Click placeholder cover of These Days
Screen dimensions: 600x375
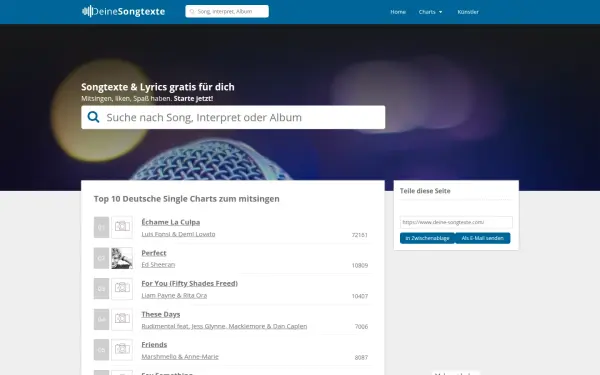click(x=122, y=319)
